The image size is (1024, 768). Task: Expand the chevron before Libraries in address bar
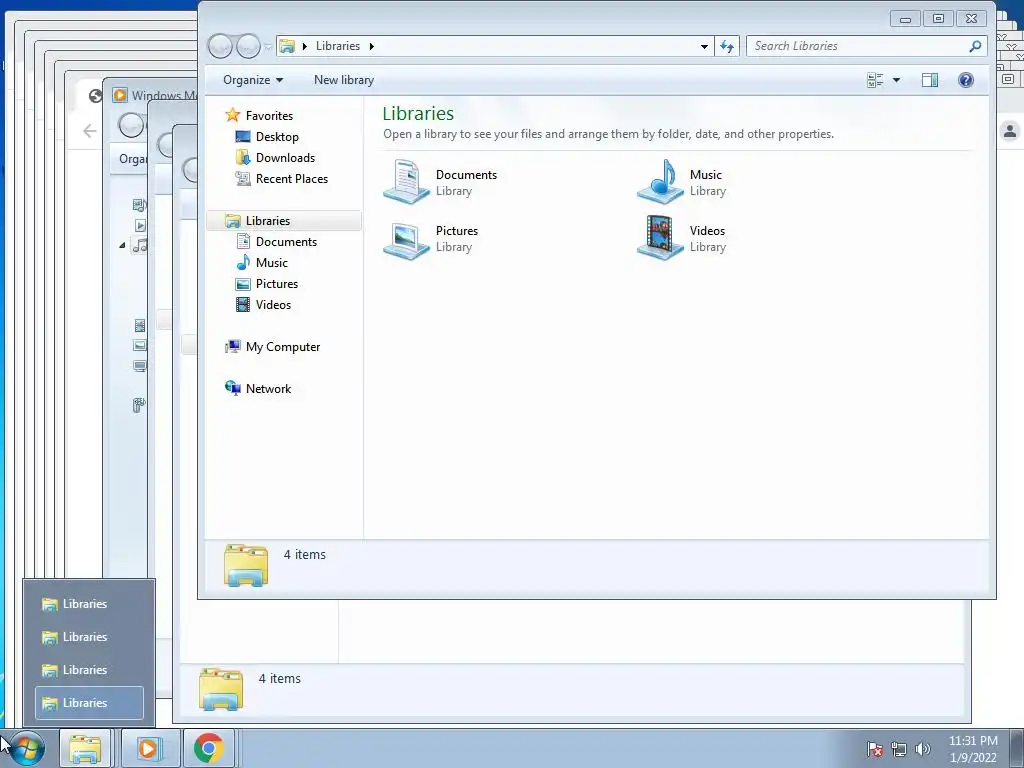click(304, 46)
